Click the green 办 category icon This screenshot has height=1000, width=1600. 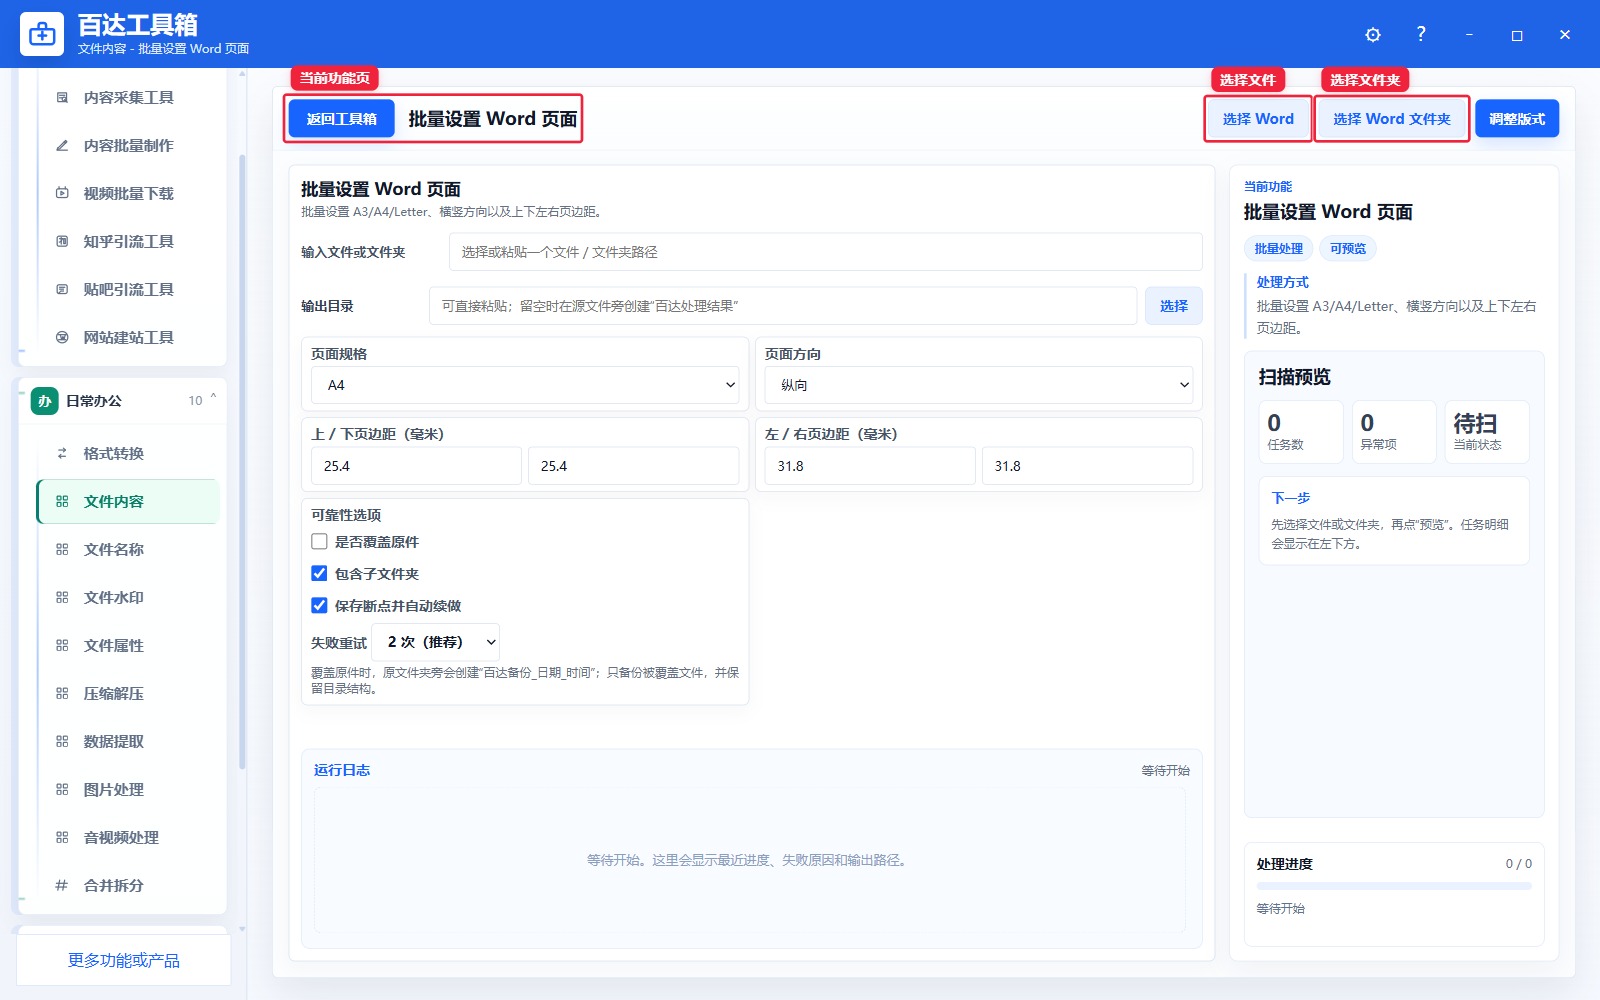point(44,401)
